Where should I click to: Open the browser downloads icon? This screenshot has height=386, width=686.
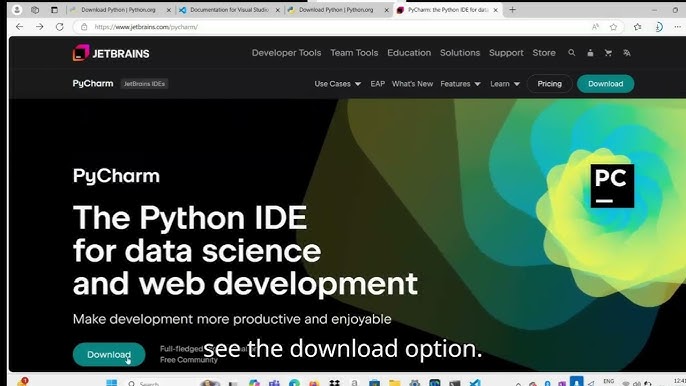[x=658, y=27]
